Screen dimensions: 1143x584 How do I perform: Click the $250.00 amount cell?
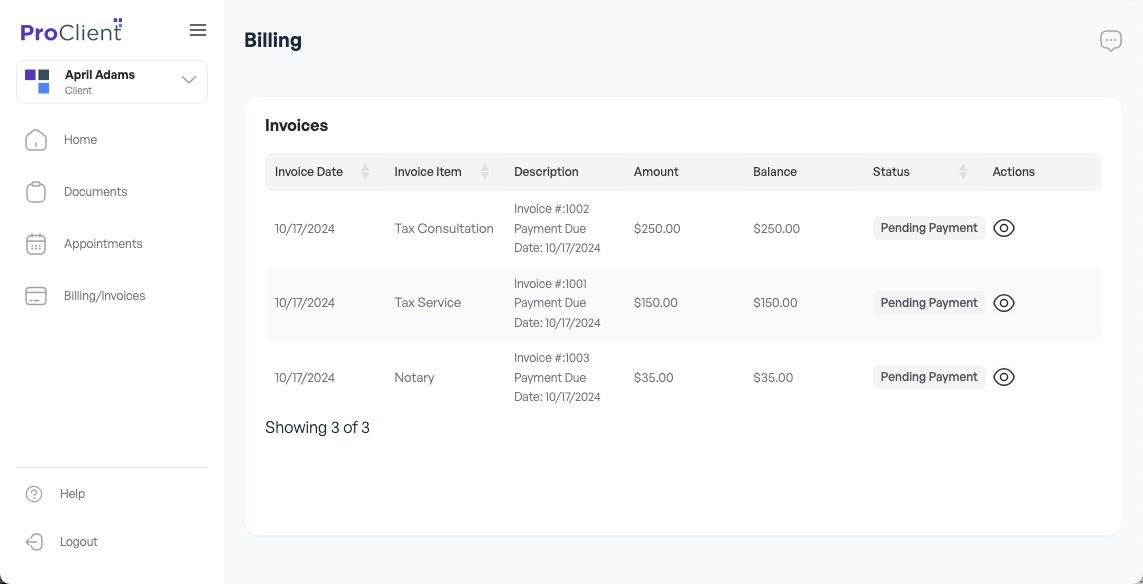(x=657, y=229)
